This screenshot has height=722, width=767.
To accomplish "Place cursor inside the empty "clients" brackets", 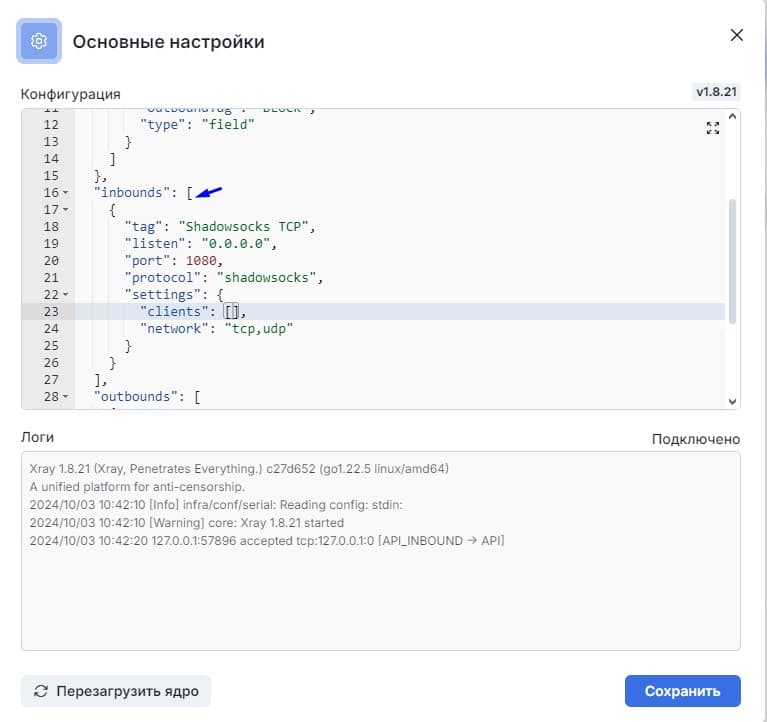I will (x=232, y=312).
